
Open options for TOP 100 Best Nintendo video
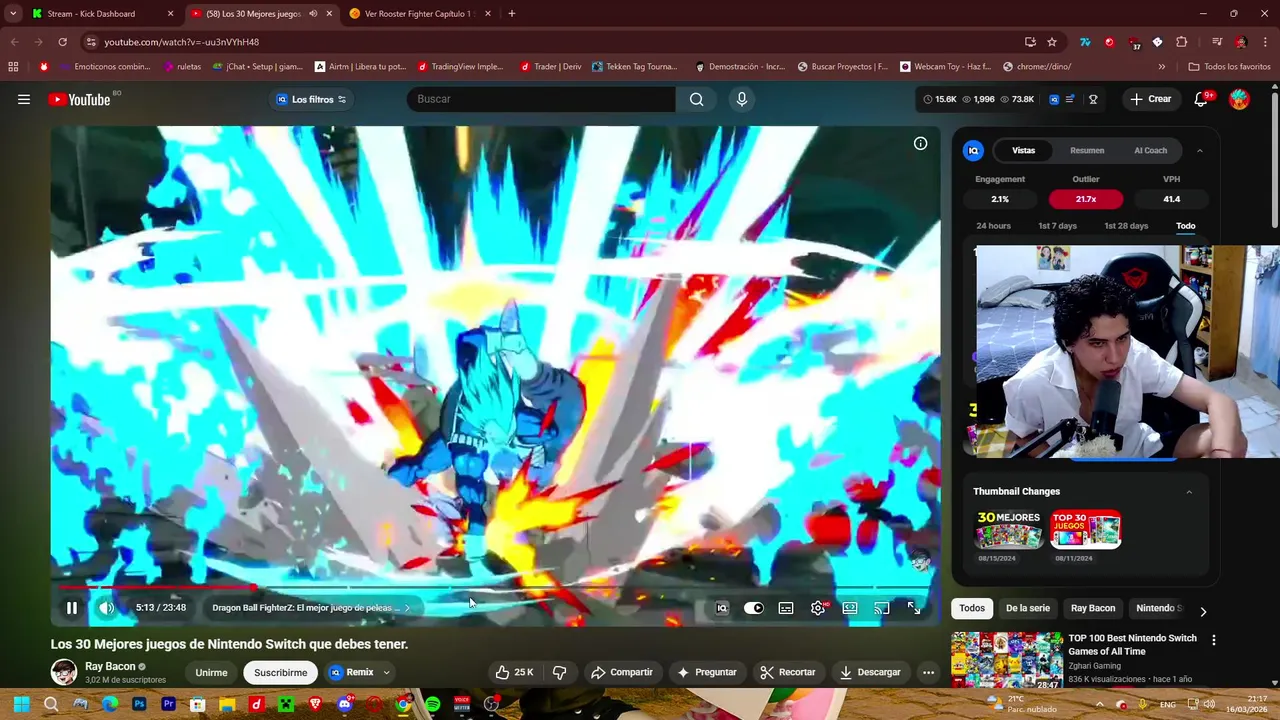tap(1214, 640)
